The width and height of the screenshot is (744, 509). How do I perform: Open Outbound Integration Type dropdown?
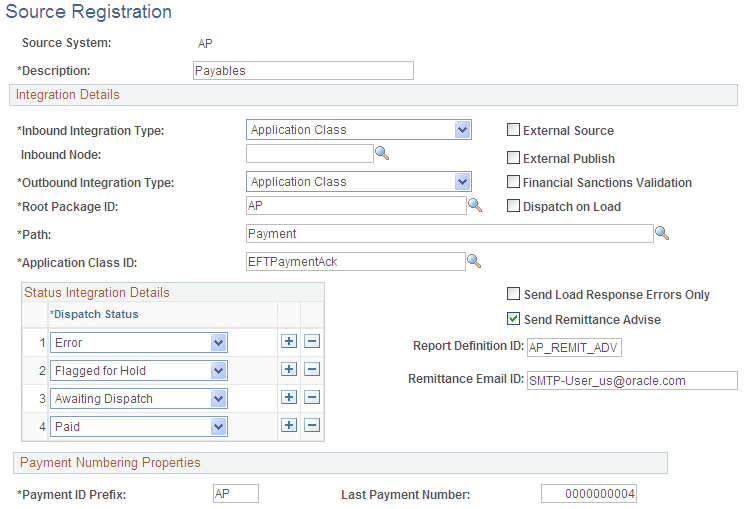(359, 182)
